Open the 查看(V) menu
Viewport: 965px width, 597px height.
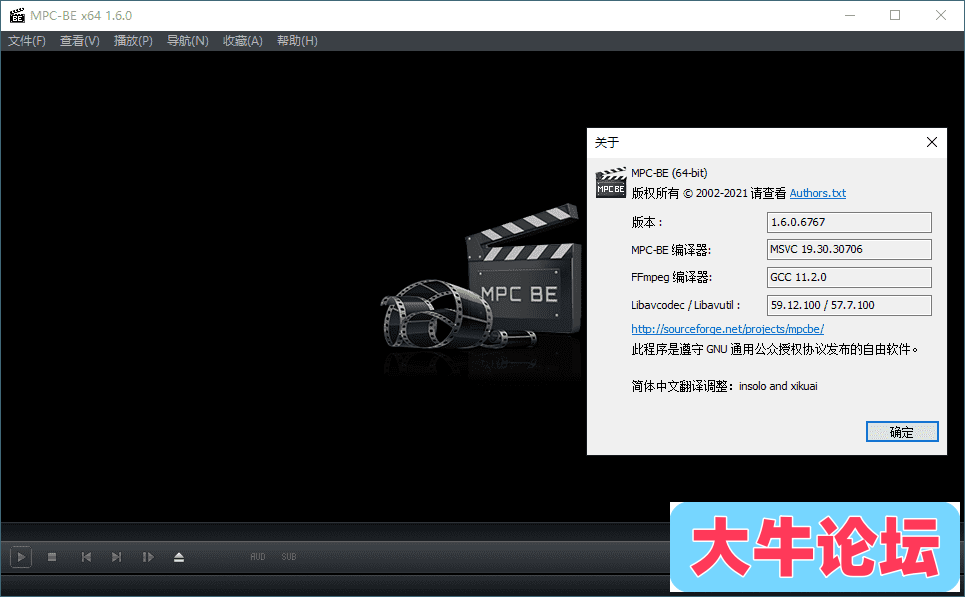[x=79, y=41]
